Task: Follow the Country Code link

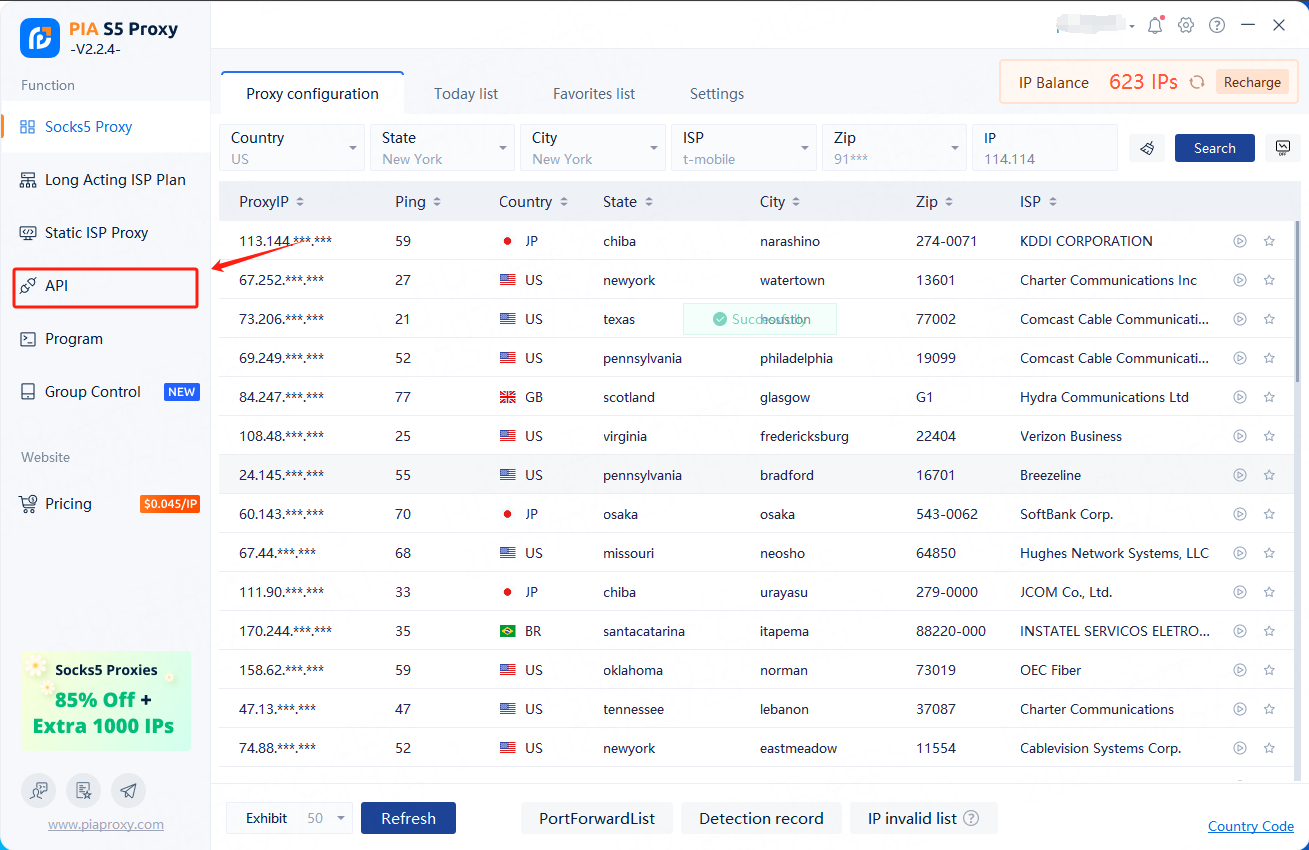Action: pos(1250,826)
